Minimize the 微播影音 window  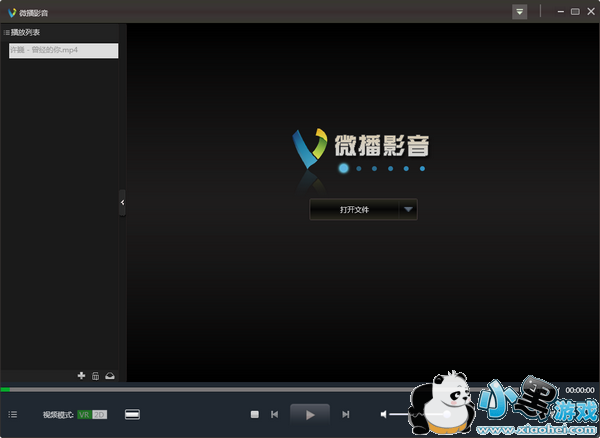(561, 12)
